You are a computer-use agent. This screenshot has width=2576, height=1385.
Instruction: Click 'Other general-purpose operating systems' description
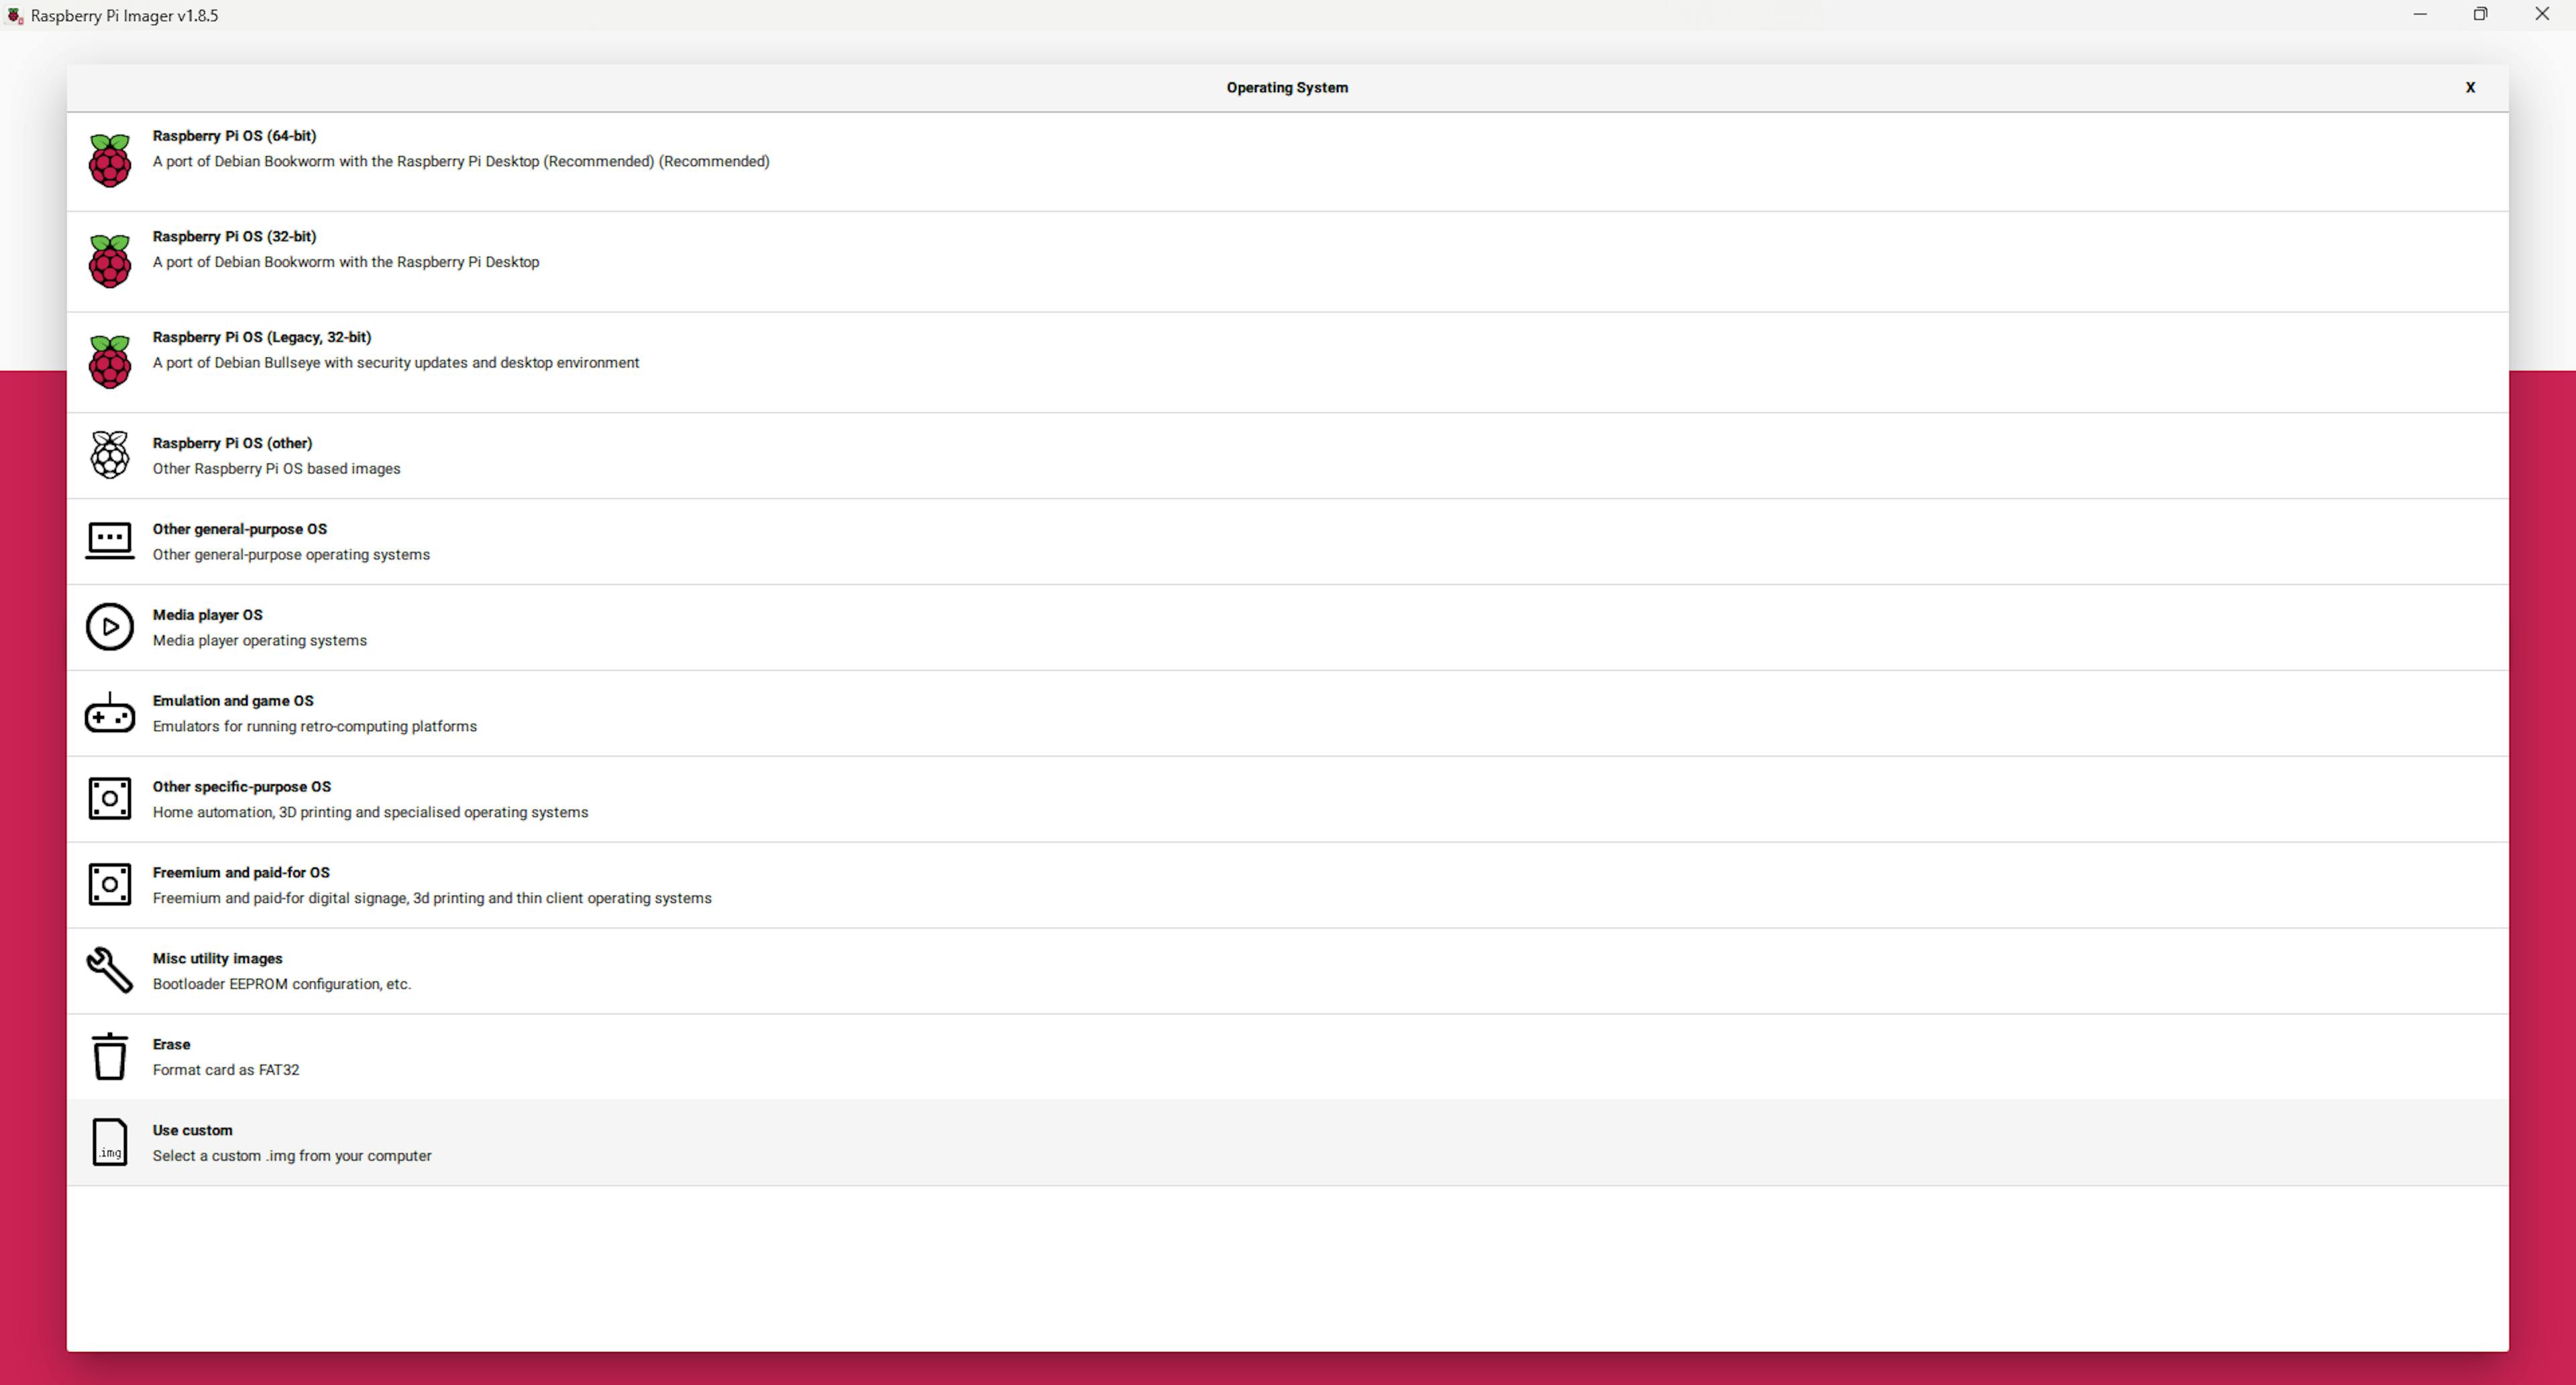coord(291,555)
